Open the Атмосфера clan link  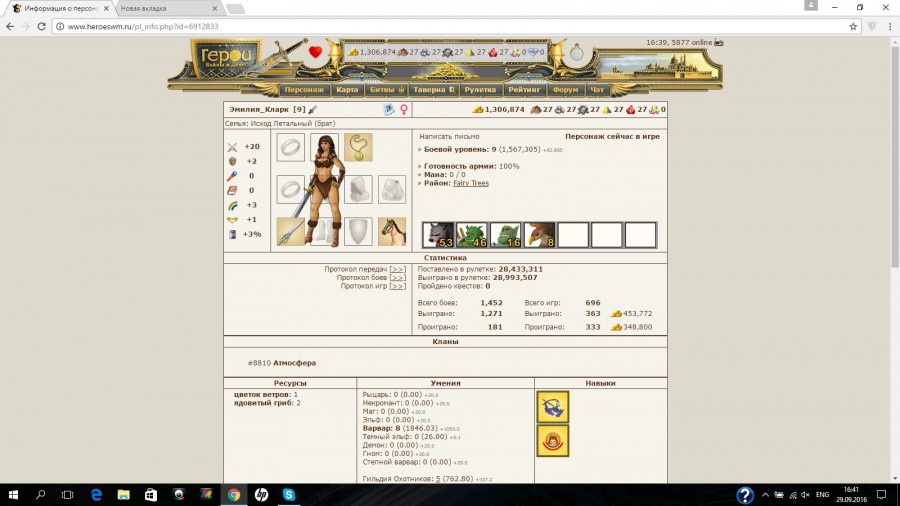click(x=294, y=363)
